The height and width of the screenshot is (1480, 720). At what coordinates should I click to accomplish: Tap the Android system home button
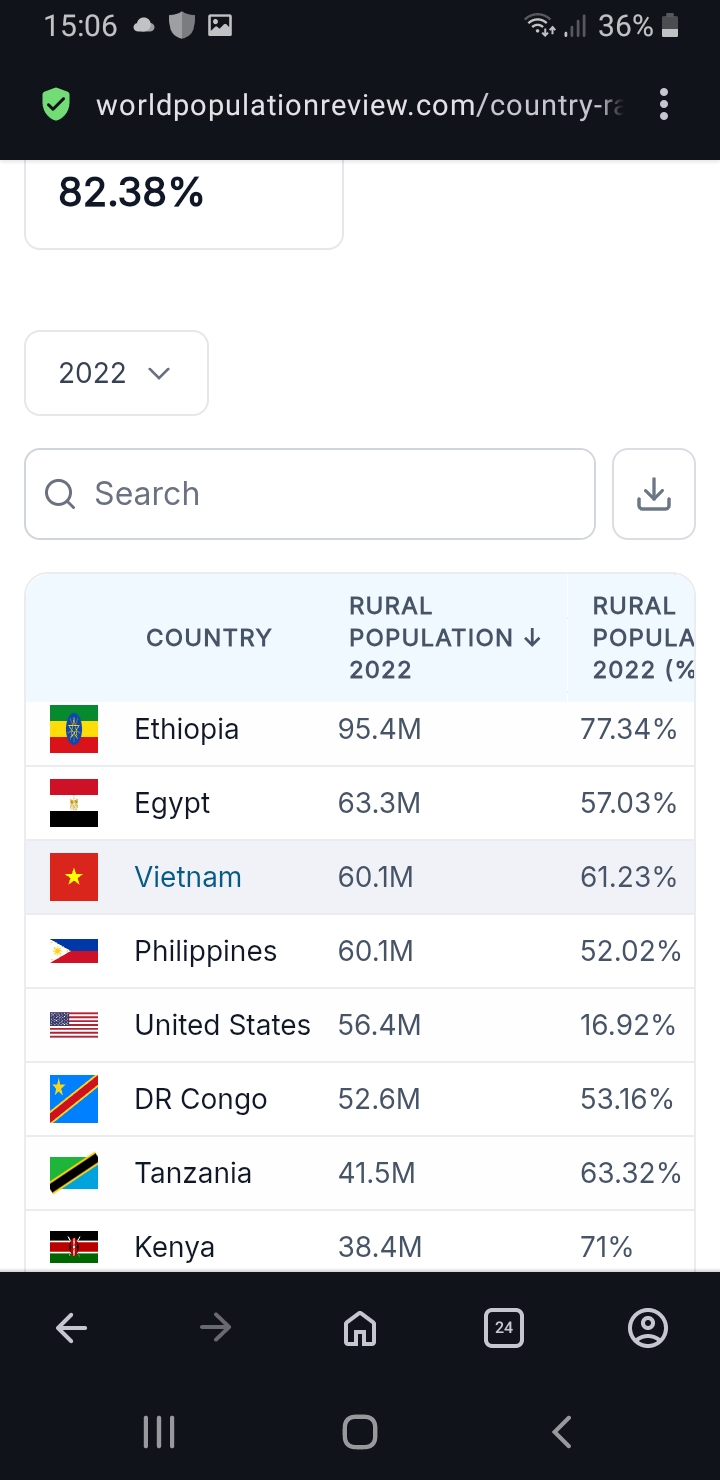(360, 1432)
